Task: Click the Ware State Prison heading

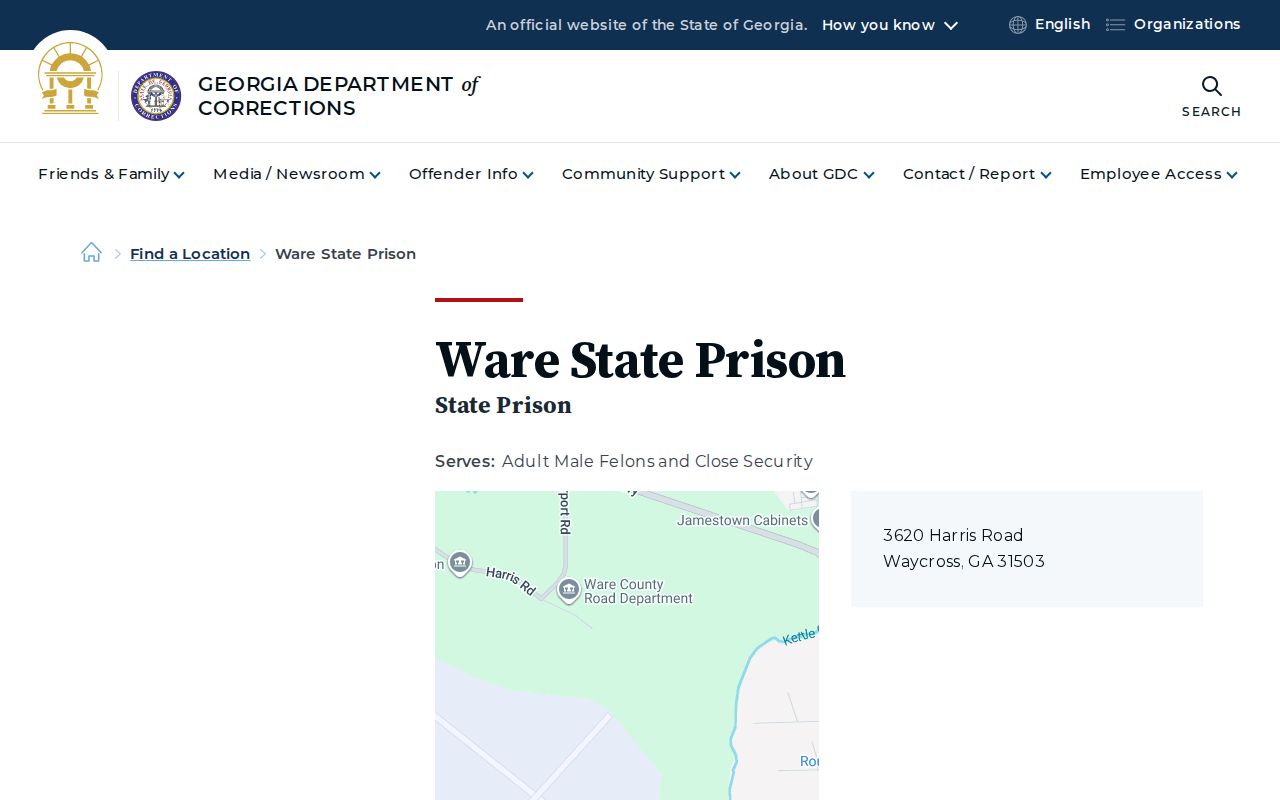Action: 640,360
